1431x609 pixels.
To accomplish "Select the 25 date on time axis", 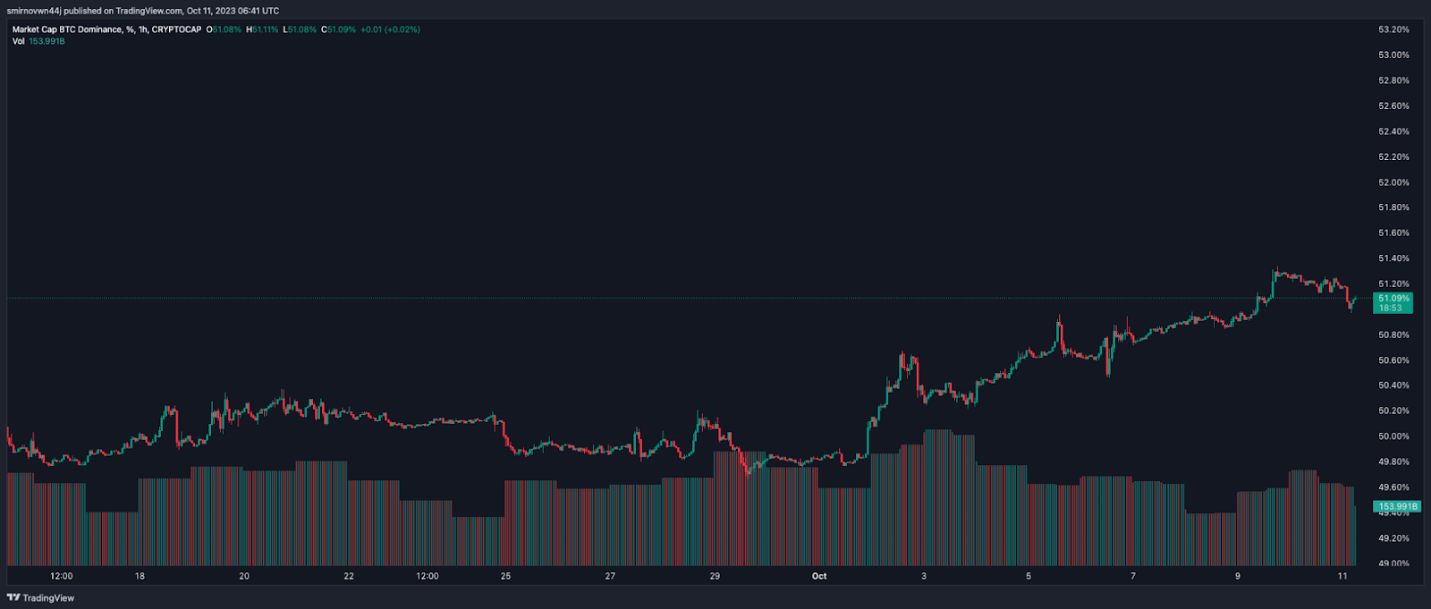I will pyautogui.click(x=506, y=576).
